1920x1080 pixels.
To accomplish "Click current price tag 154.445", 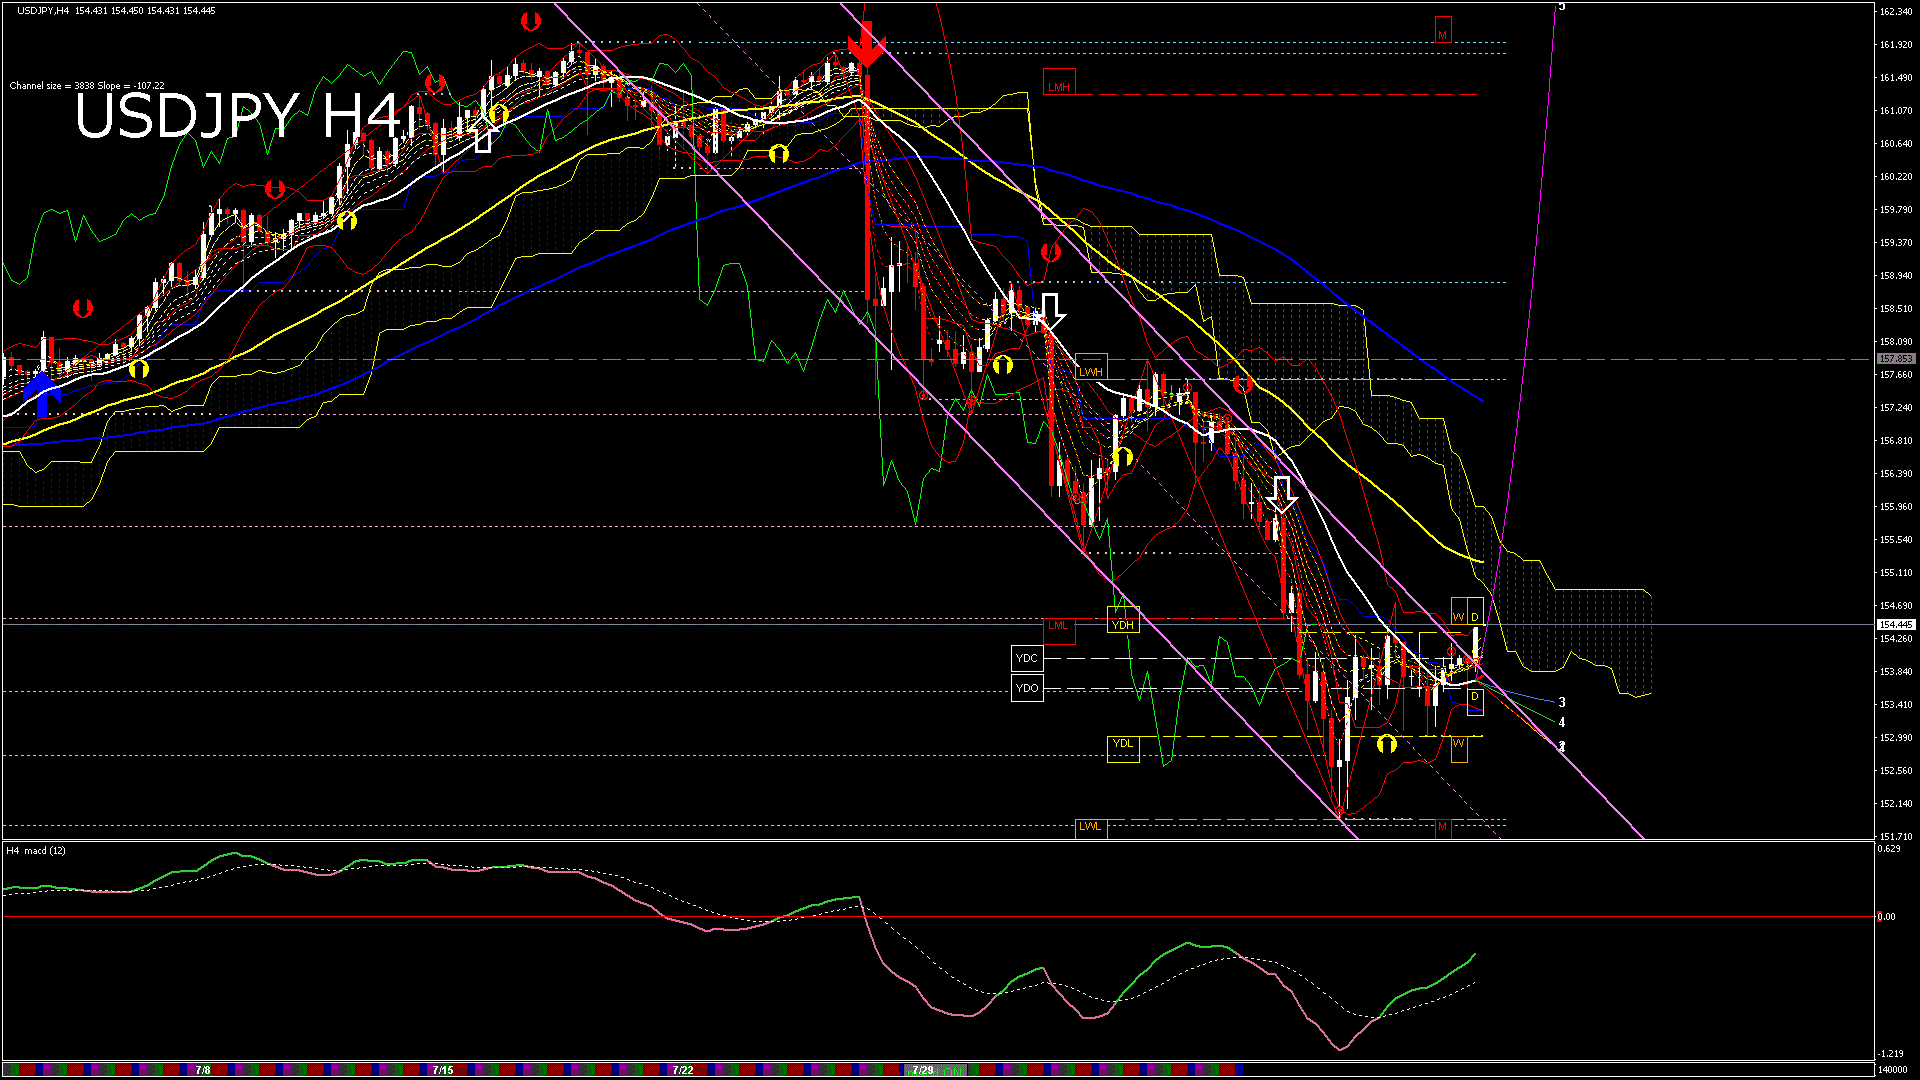I will pos(1895,624).
